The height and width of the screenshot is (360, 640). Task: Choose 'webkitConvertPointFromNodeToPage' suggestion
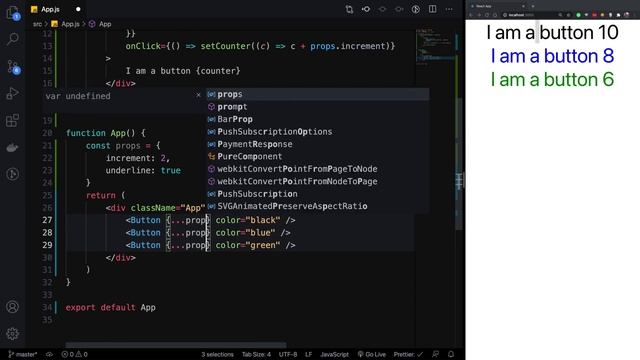[318, 181]
